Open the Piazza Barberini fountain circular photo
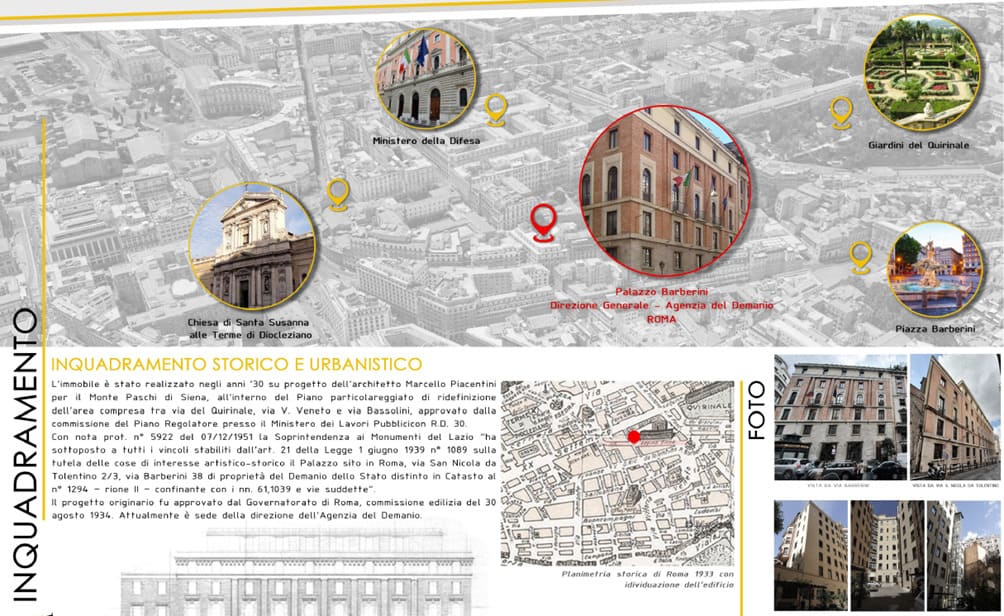This screenshot has height=616, width=1004. pos(934,270)
